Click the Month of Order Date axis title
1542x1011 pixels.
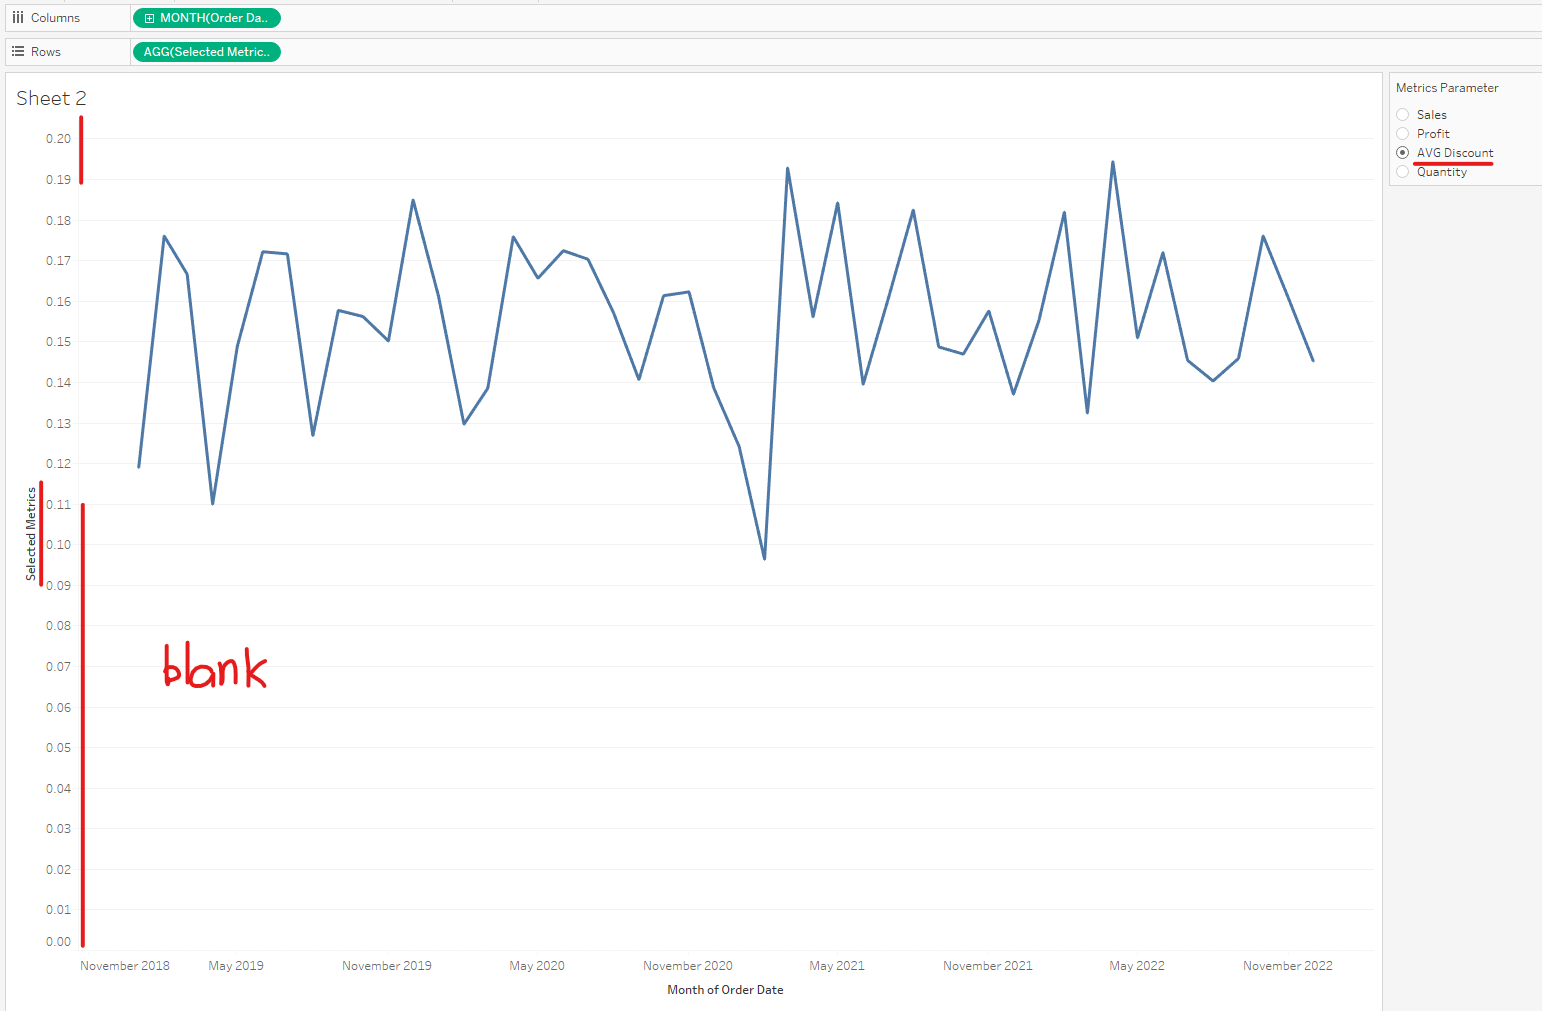click(x=725, y=990)
